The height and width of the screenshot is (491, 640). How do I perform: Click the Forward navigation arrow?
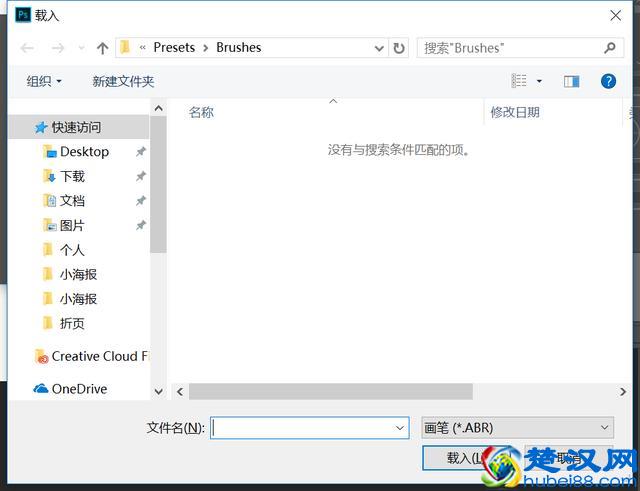tap(58, 48)
